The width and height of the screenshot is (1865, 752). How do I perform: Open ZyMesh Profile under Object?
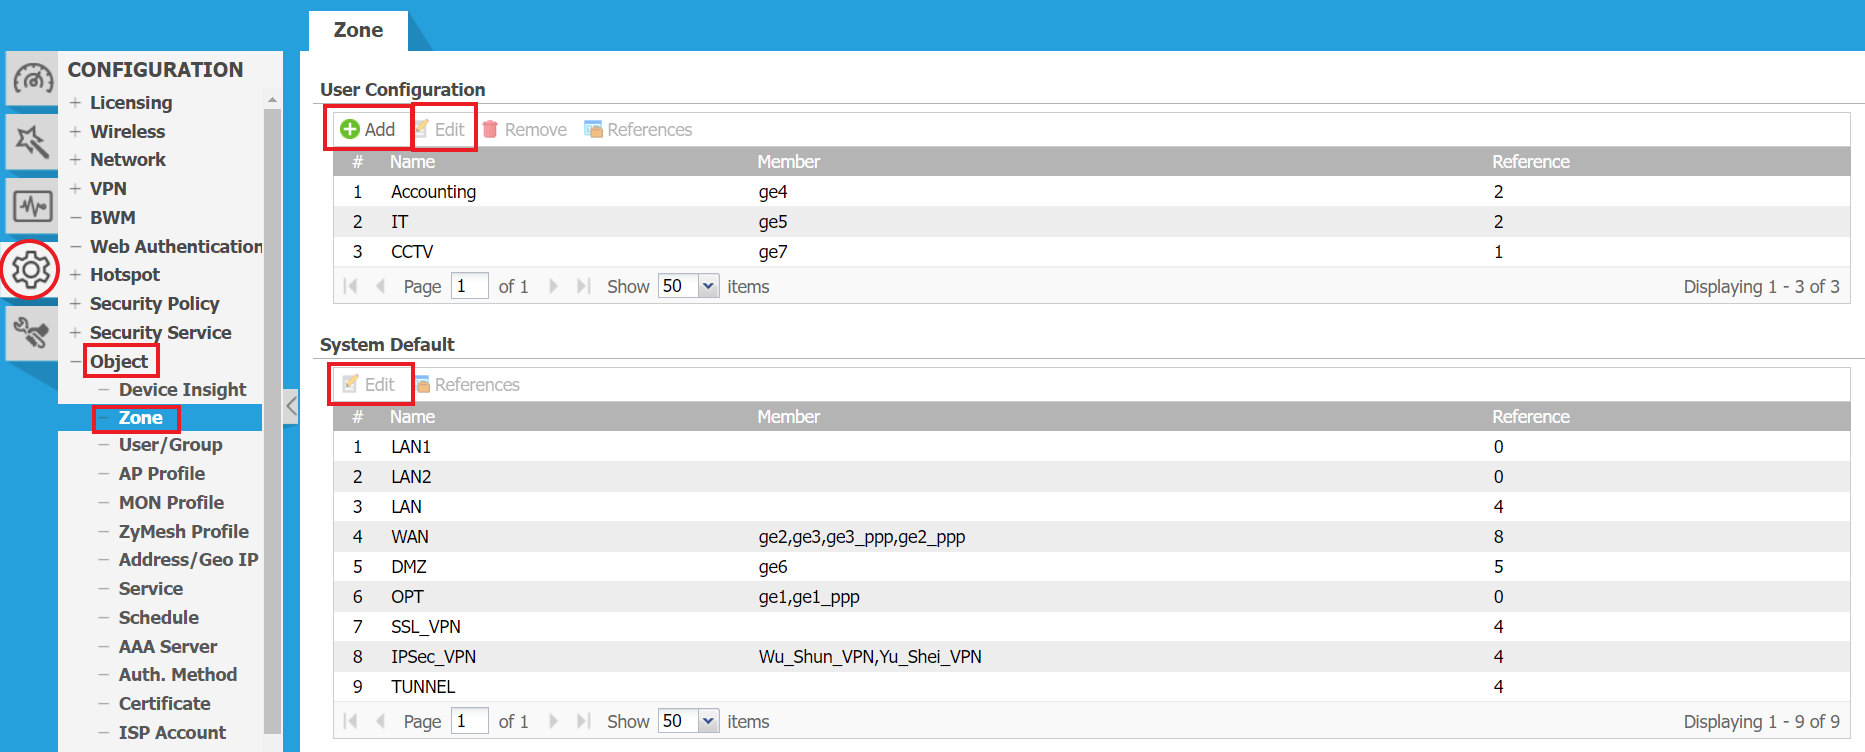tap(183, 532)
